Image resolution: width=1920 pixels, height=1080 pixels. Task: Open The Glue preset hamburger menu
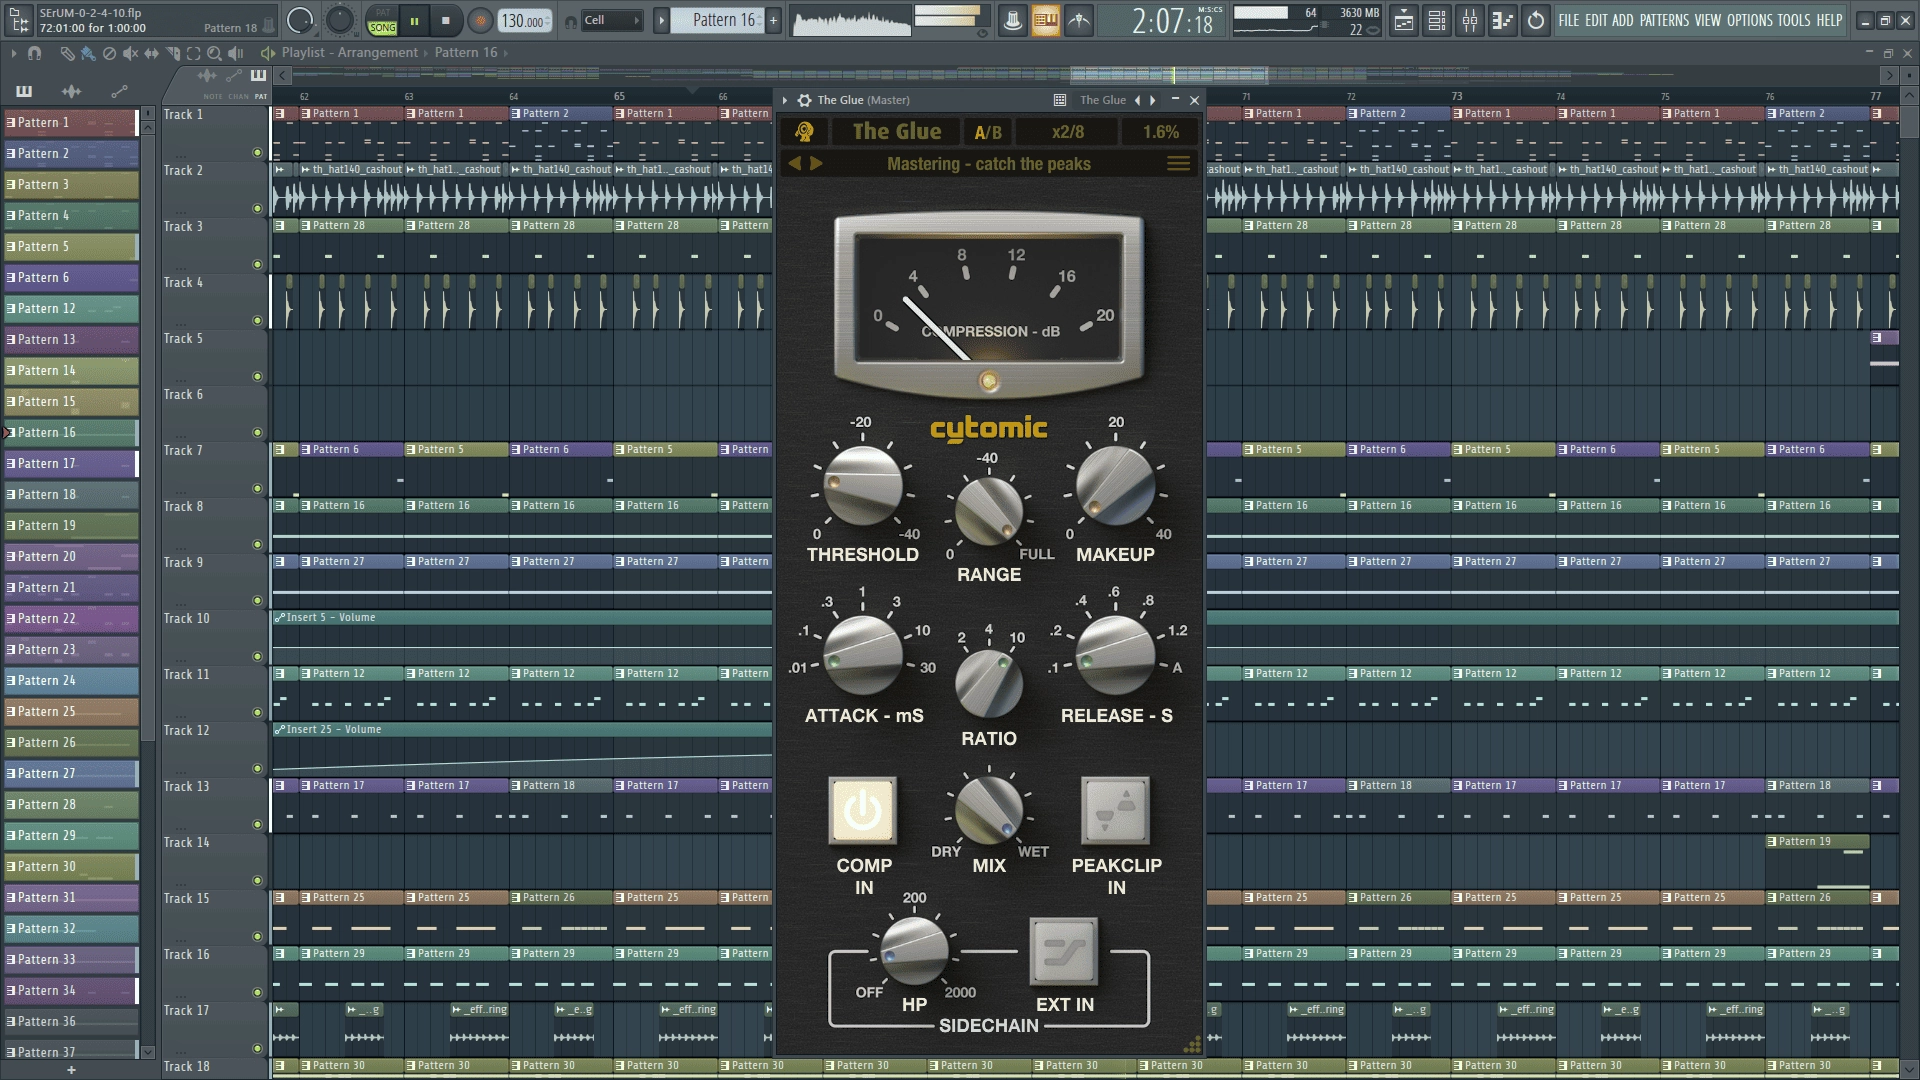pyautogui.click(x=1179, y=164)
